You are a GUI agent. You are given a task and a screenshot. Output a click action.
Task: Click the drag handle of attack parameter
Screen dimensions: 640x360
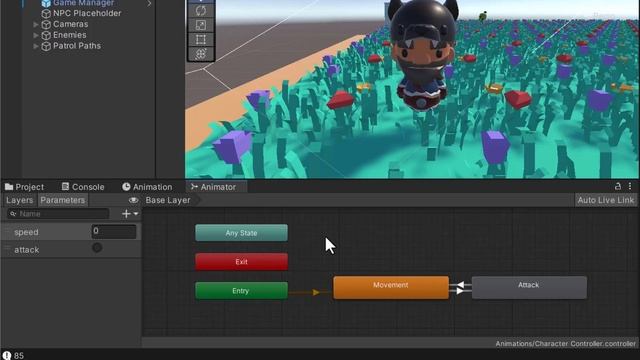[x=7, y=249]
